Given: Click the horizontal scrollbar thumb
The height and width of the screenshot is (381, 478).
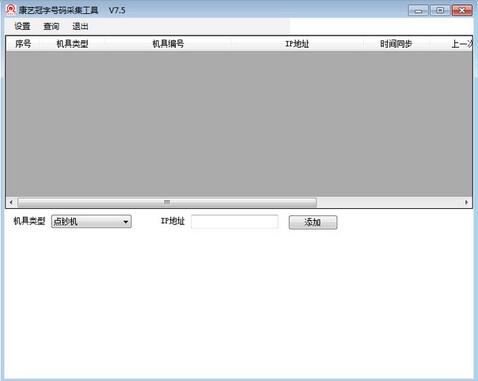Looking at the screenshot, I should pyautogui.click(x=167, y=202).
